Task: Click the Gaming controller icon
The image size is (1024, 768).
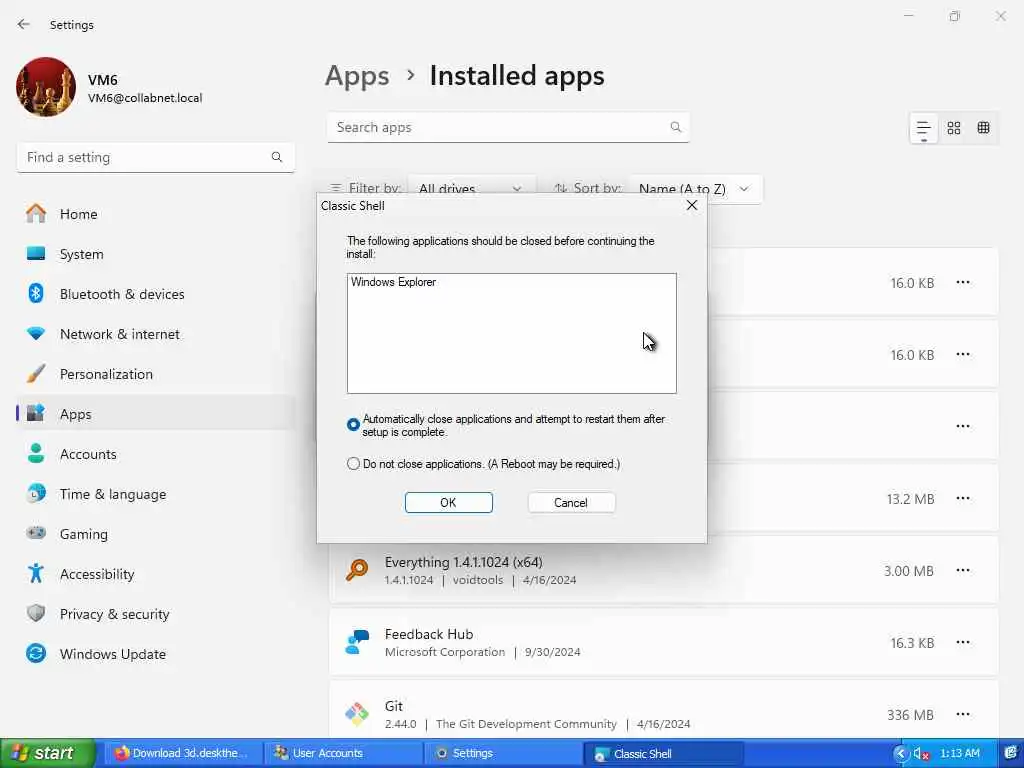Action: tap(36, 534)
